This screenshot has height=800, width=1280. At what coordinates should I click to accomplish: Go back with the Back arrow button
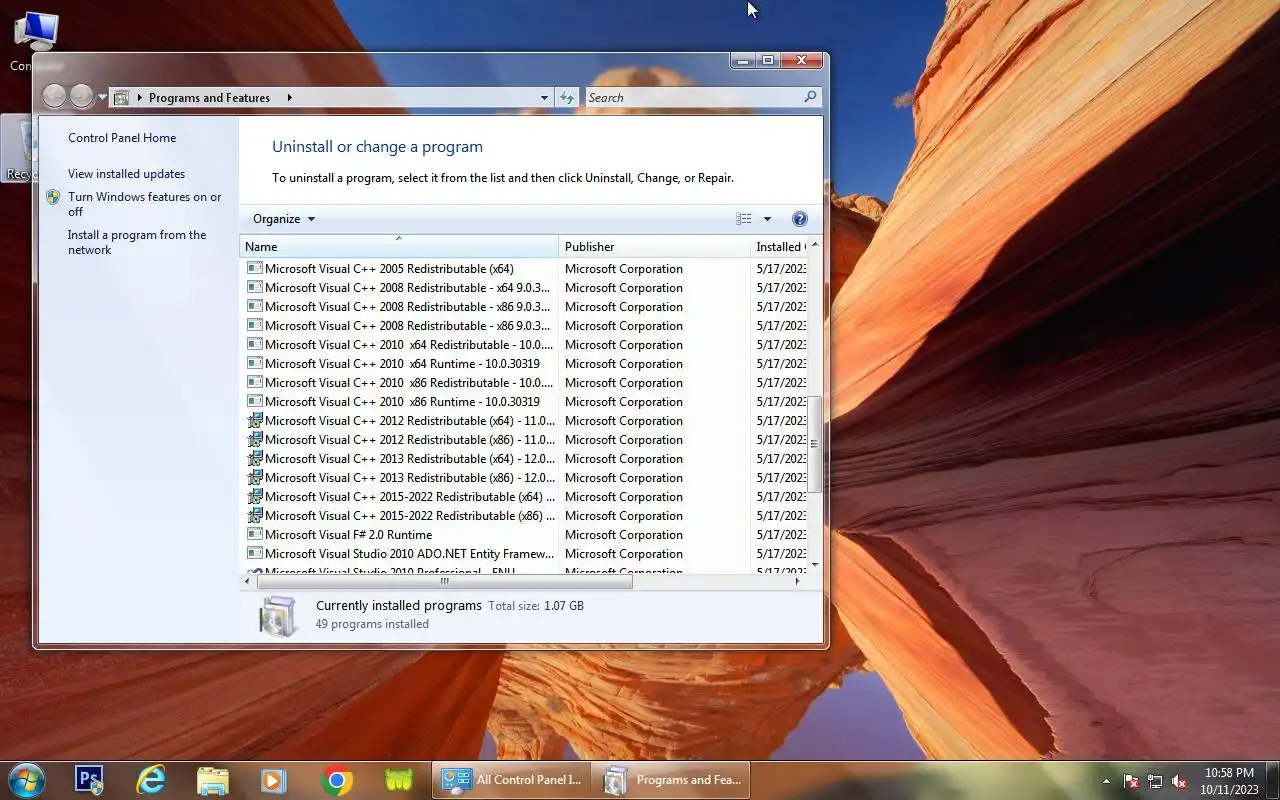pyautogui.click(x=54, y=96)
